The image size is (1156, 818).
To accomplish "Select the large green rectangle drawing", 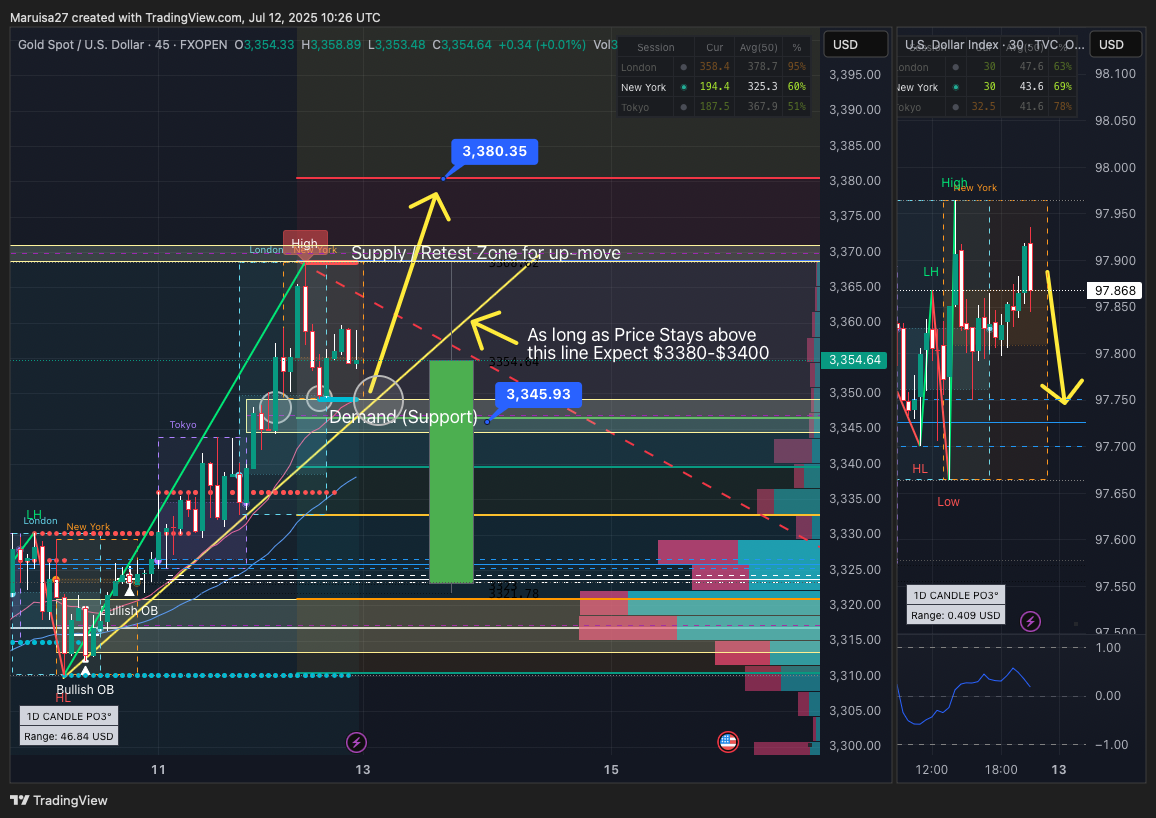I will (451, 472).
